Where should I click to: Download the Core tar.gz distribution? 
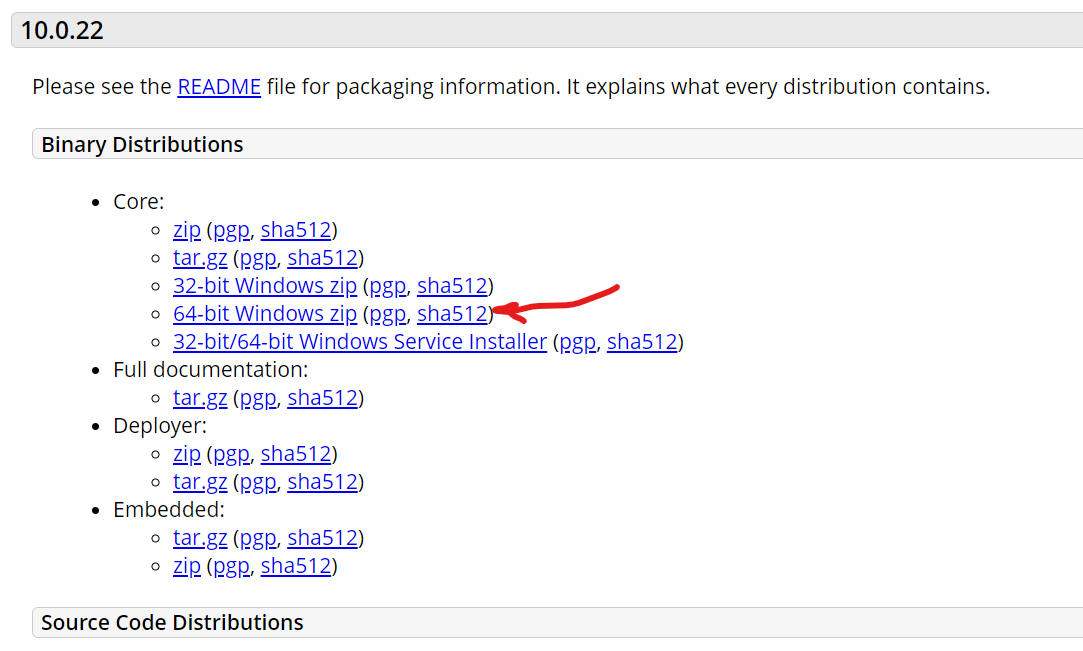tap(199, 258)
